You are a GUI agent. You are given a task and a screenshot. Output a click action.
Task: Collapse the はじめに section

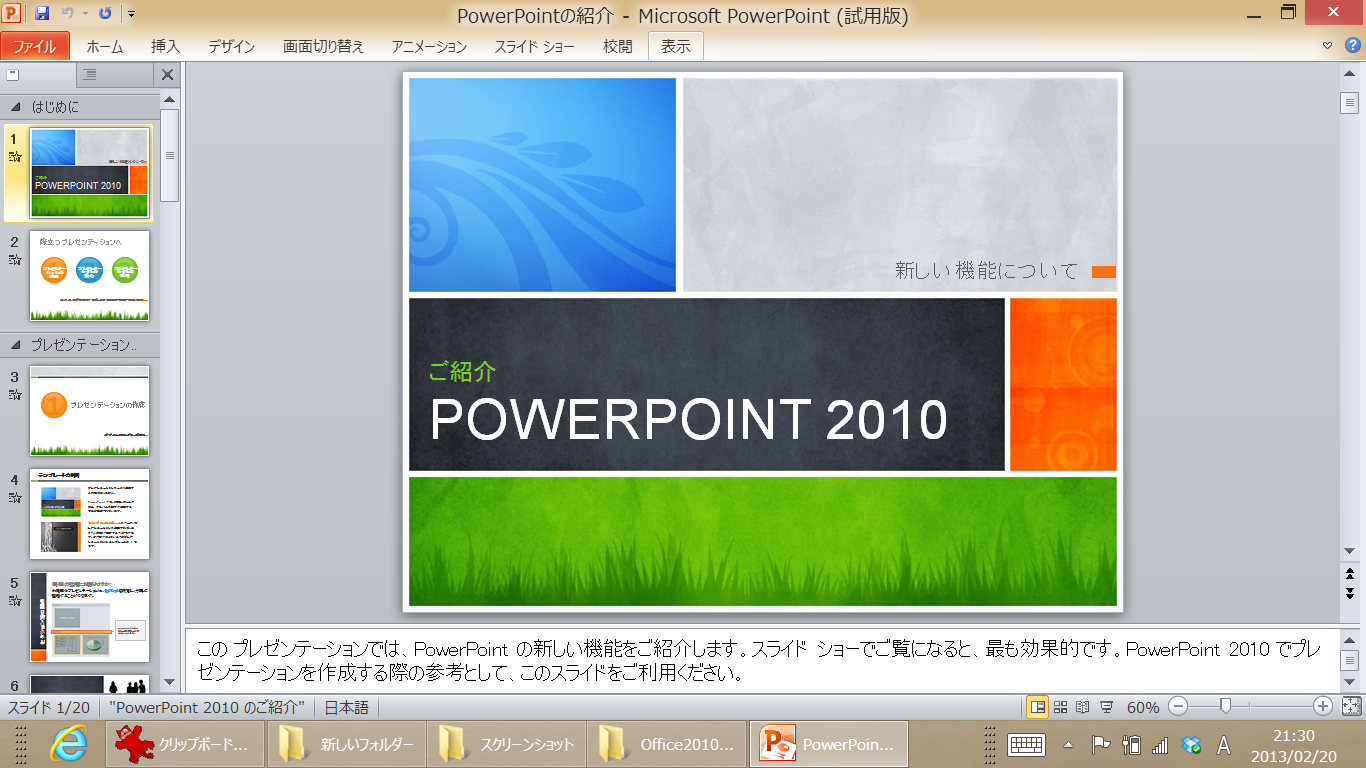tap(15, 106)
